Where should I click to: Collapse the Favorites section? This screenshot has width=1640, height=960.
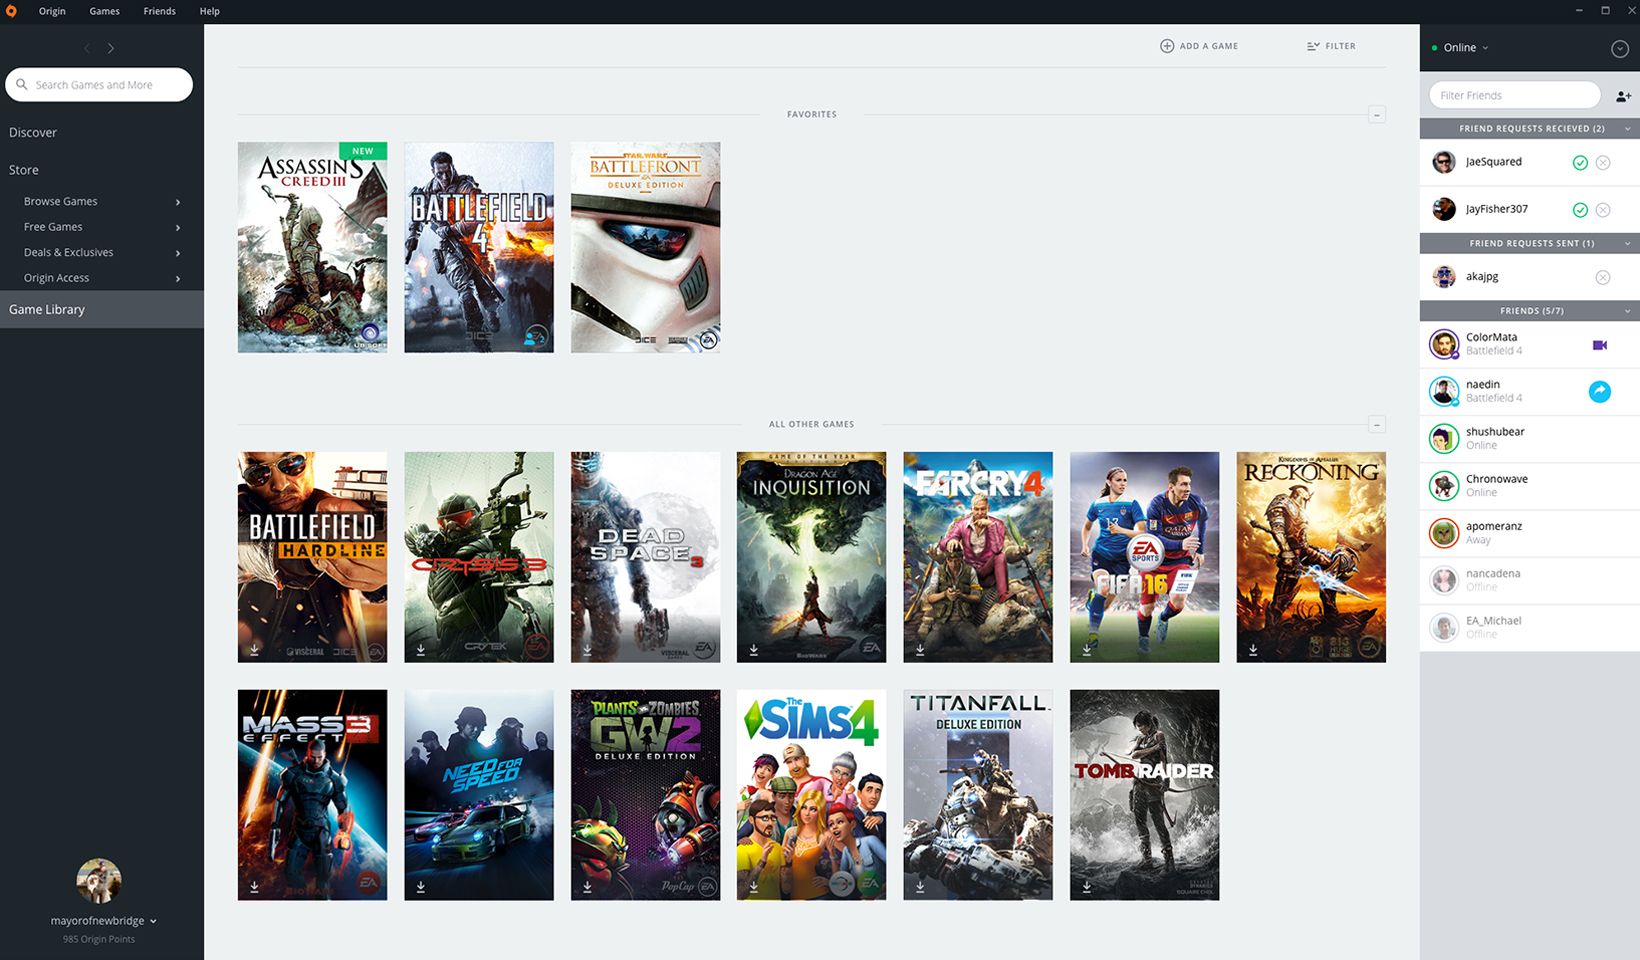pos(1376,114)
